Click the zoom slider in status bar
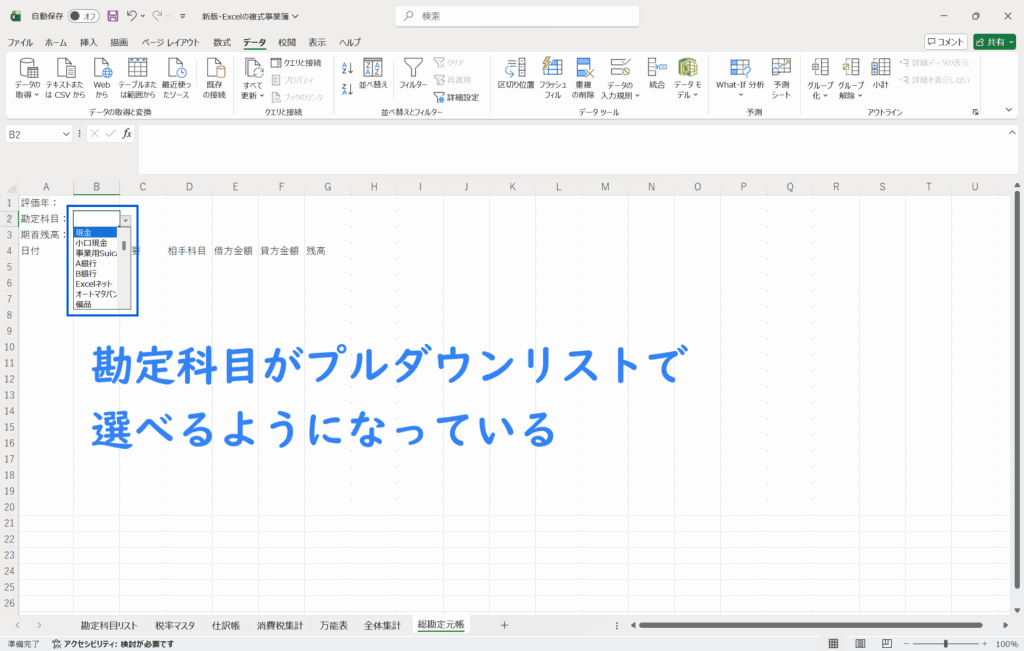Image resolution: width=1024 pixels, height=651 pixels. point(945,644)
